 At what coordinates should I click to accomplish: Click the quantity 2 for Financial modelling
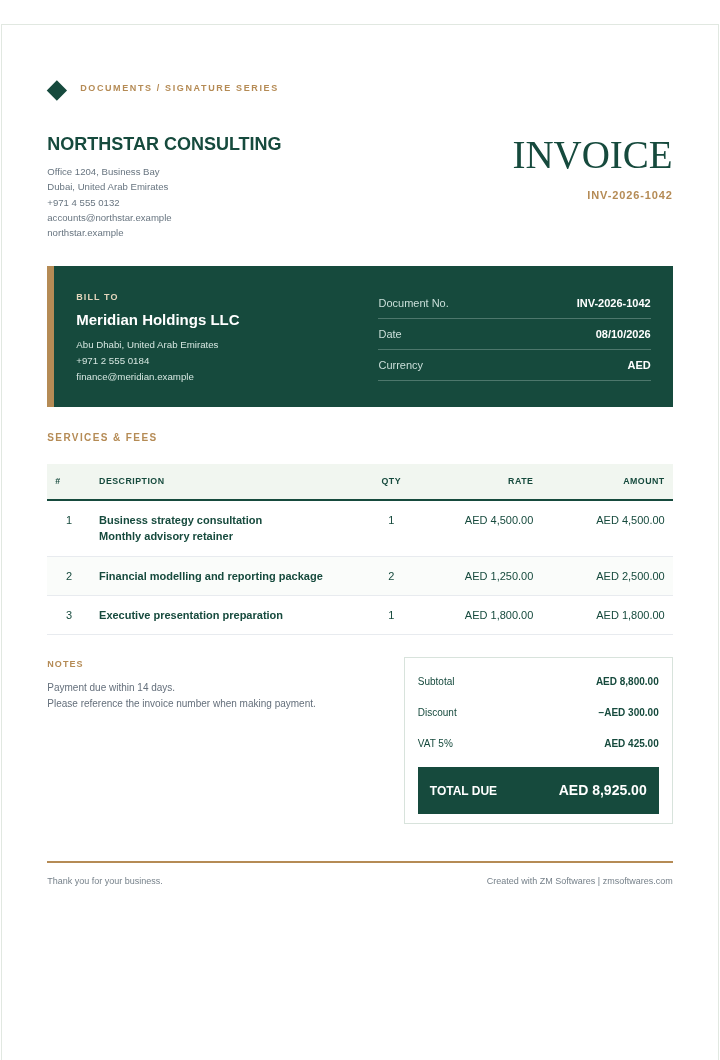point(391,576)
